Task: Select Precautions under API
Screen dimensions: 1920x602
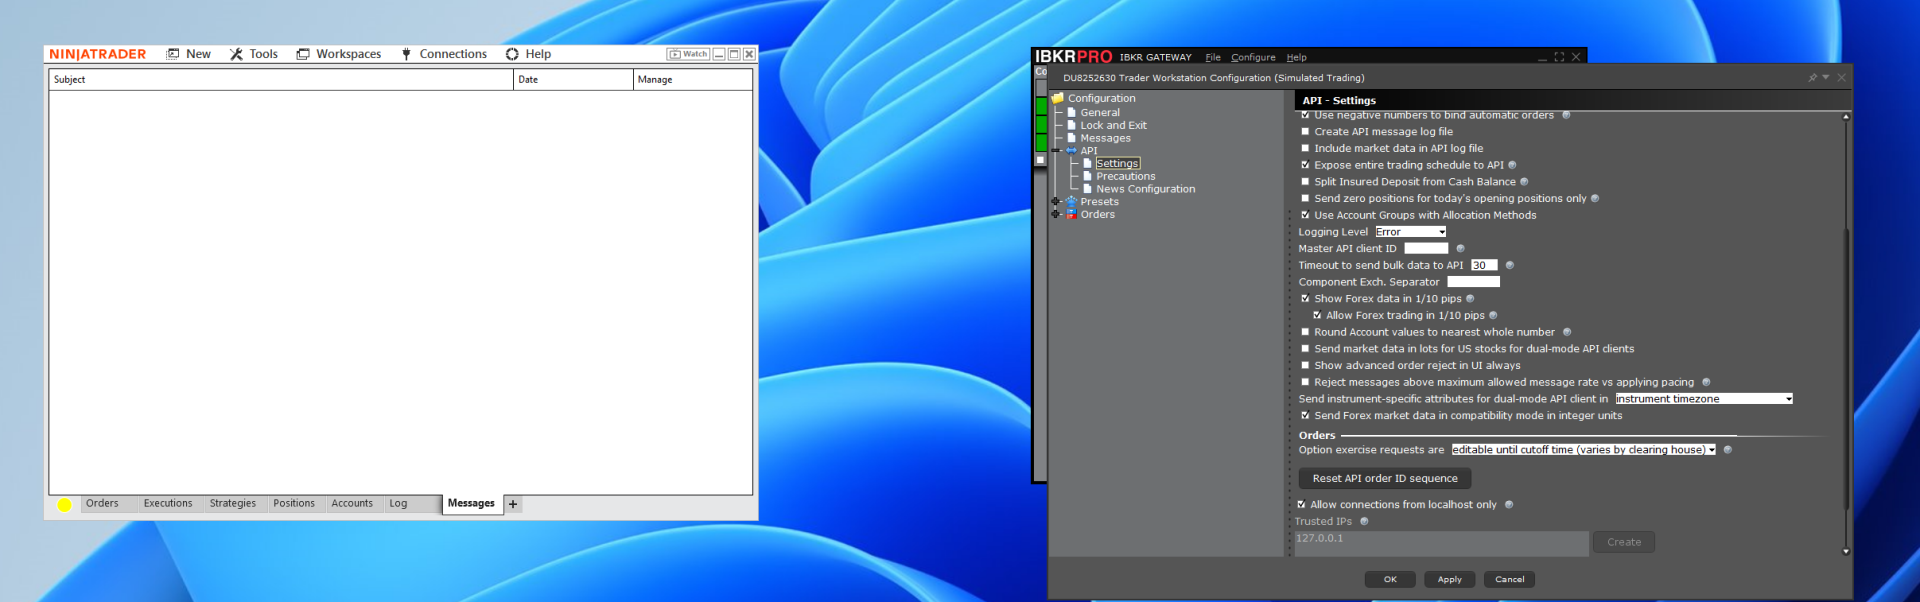Action: point(1125,177)
